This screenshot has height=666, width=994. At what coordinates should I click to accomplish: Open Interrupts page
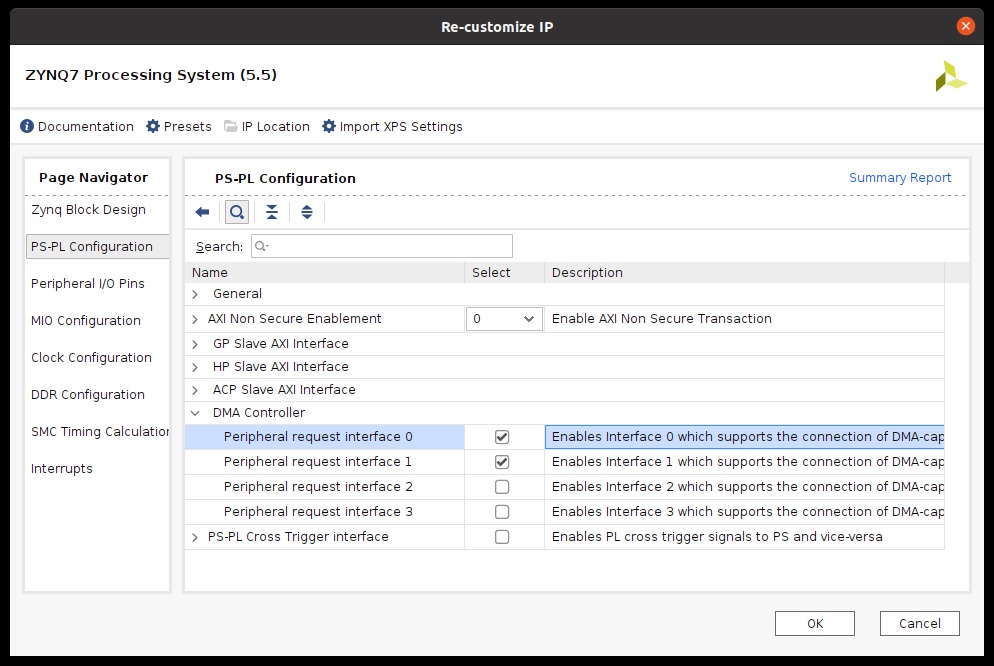(61, 468)
